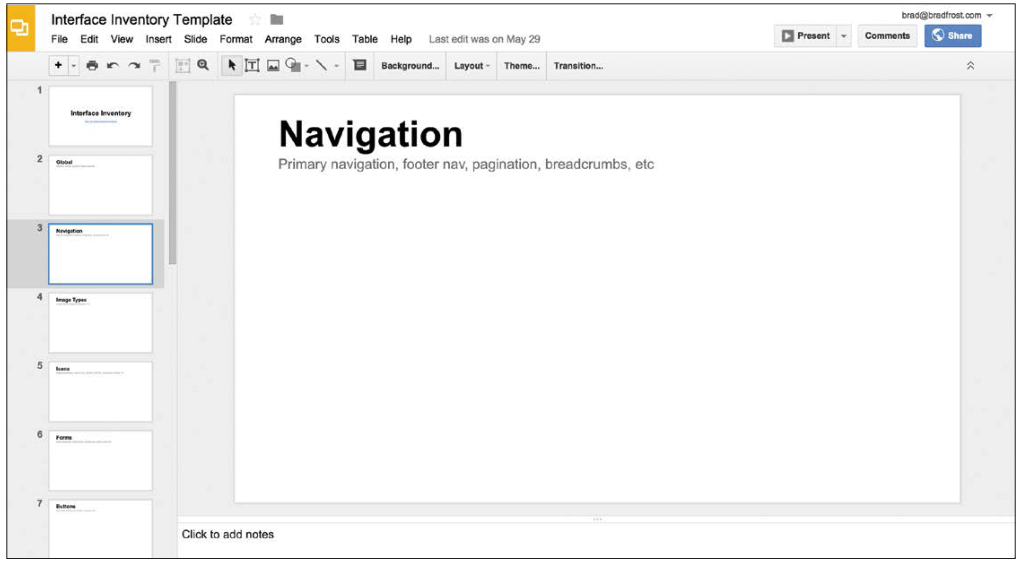Viewport: 1022px width, 564px height.
Task: Expand the line tool dropdown arrow
Action: 336,66
